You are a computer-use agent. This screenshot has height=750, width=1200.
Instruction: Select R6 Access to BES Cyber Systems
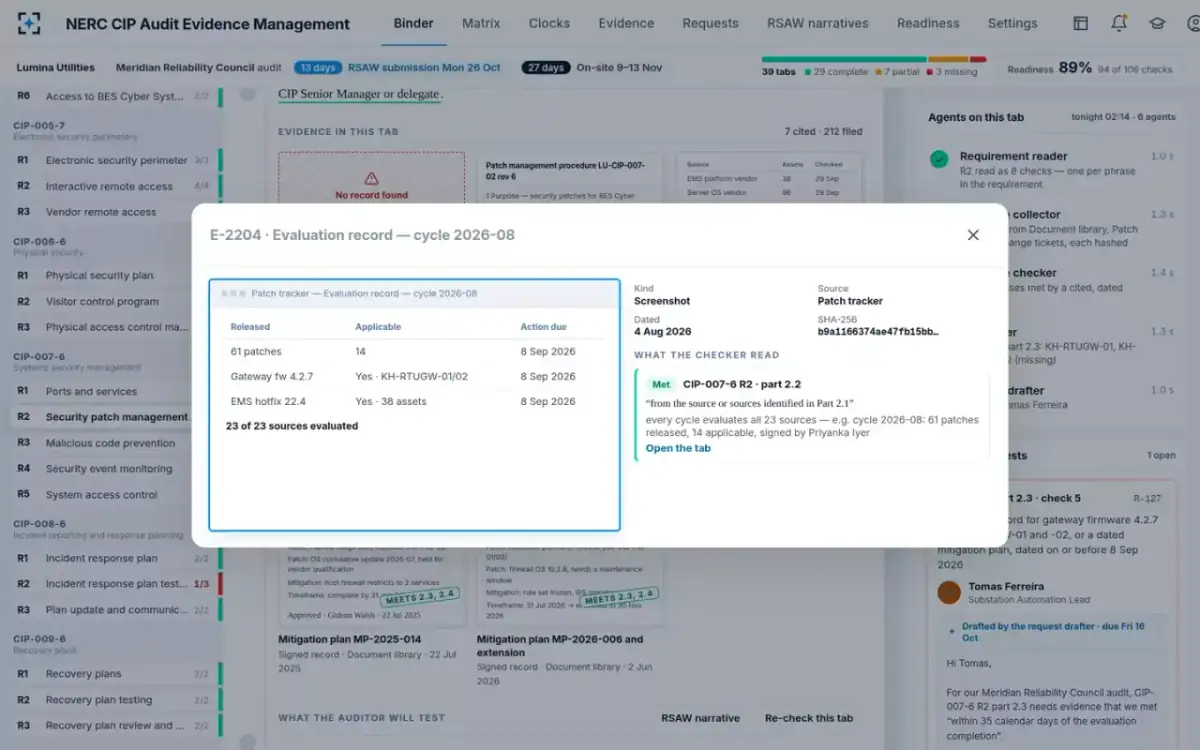(114, 96)
